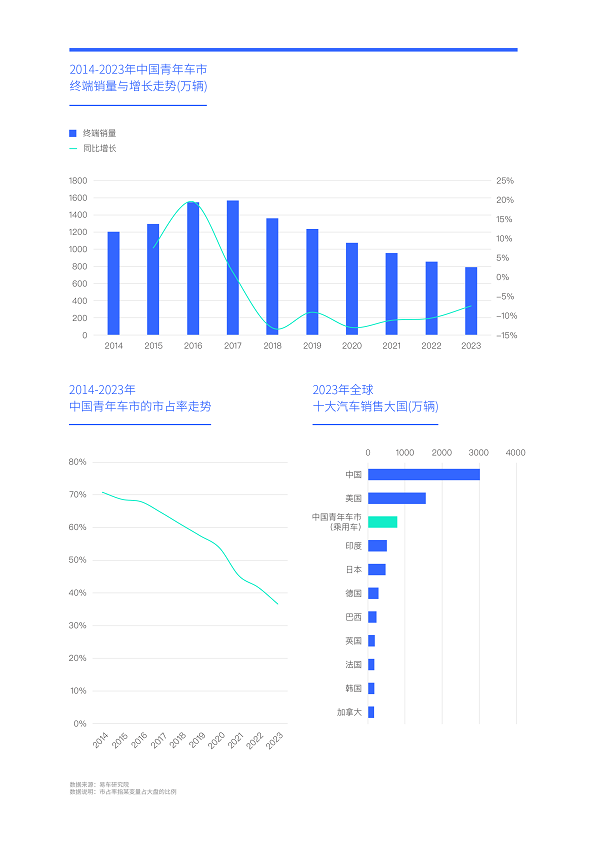Select the 美国 horizontal bar
Screen dimensions: 600x842
click(396, 498)
